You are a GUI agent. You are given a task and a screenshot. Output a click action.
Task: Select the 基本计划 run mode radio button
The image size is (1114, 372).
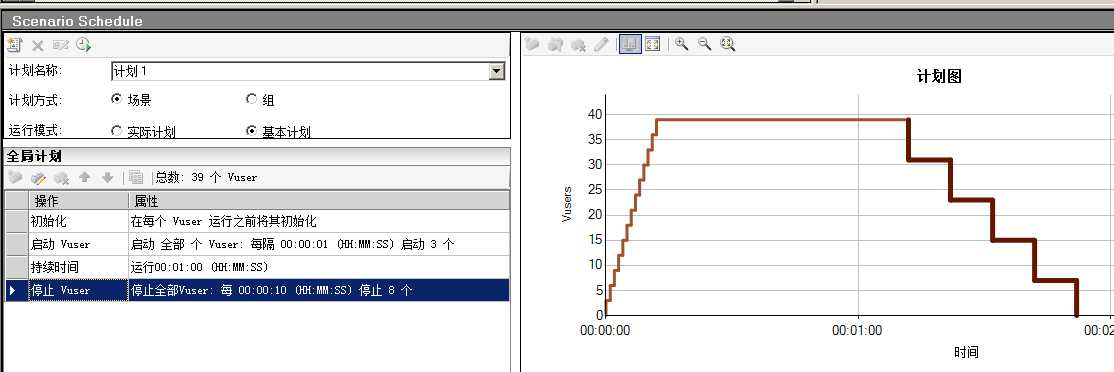click(251, 131)
